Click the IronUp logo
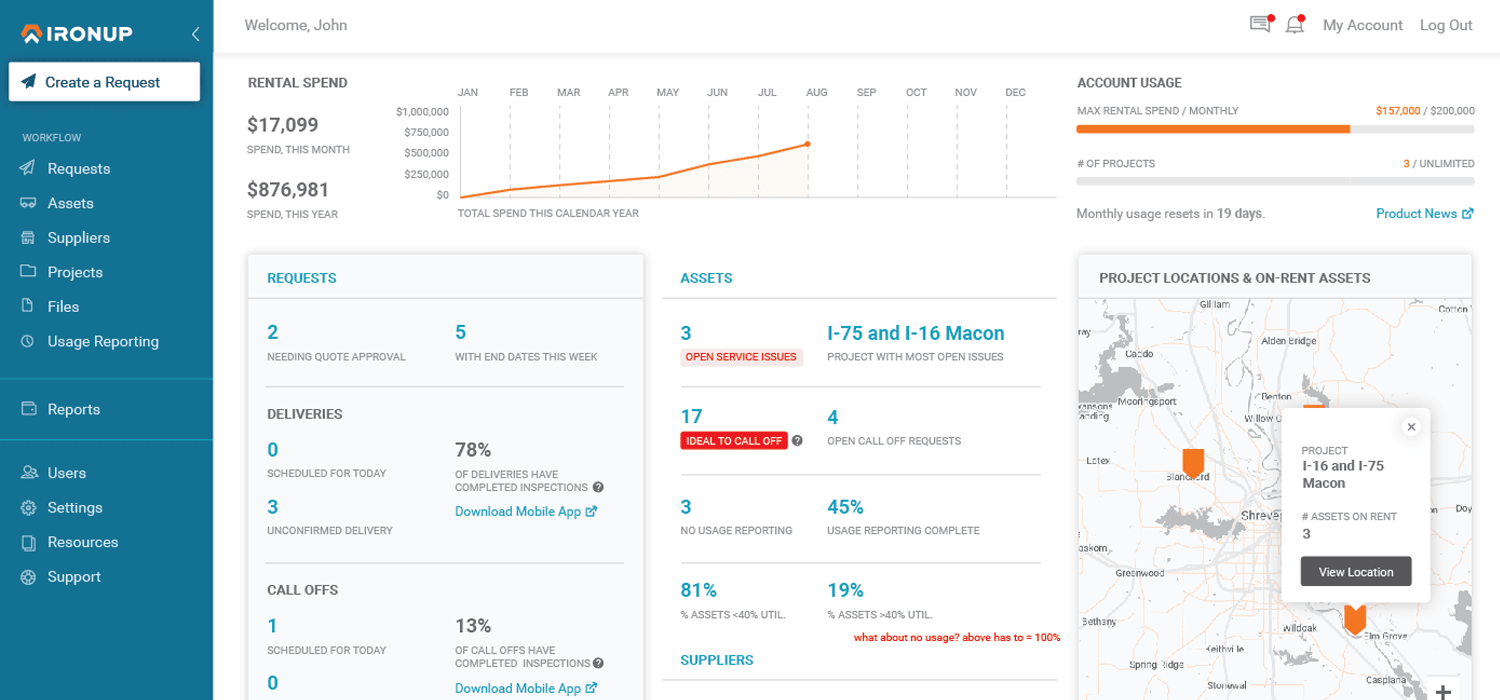Viewport: 1500px width, 700px height. (77, 34)
